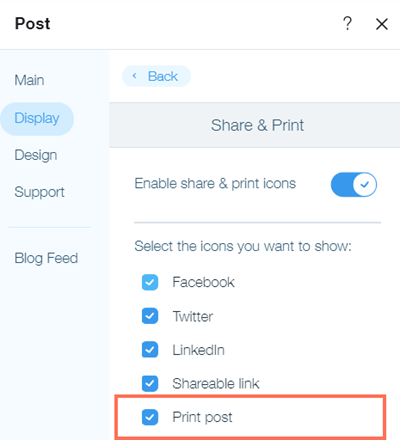Uncheck the LinkedIn checkbox
The image size is (400, 440).
[150, 350]
